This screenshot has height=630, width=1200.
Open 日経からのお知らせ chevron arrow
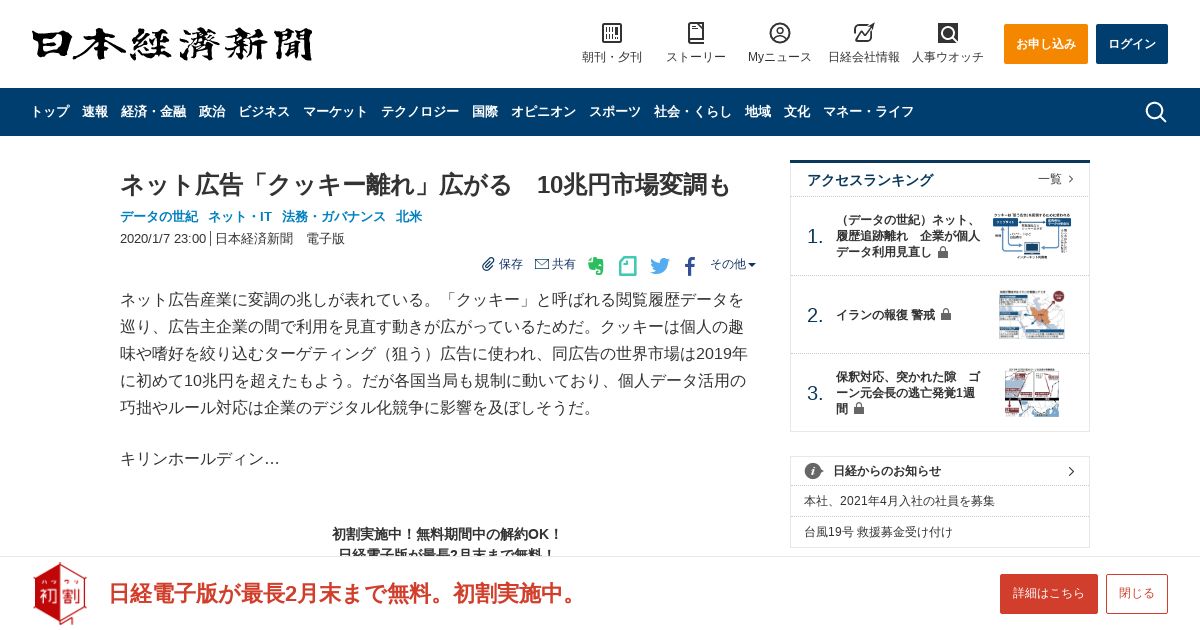[1071, 471]
